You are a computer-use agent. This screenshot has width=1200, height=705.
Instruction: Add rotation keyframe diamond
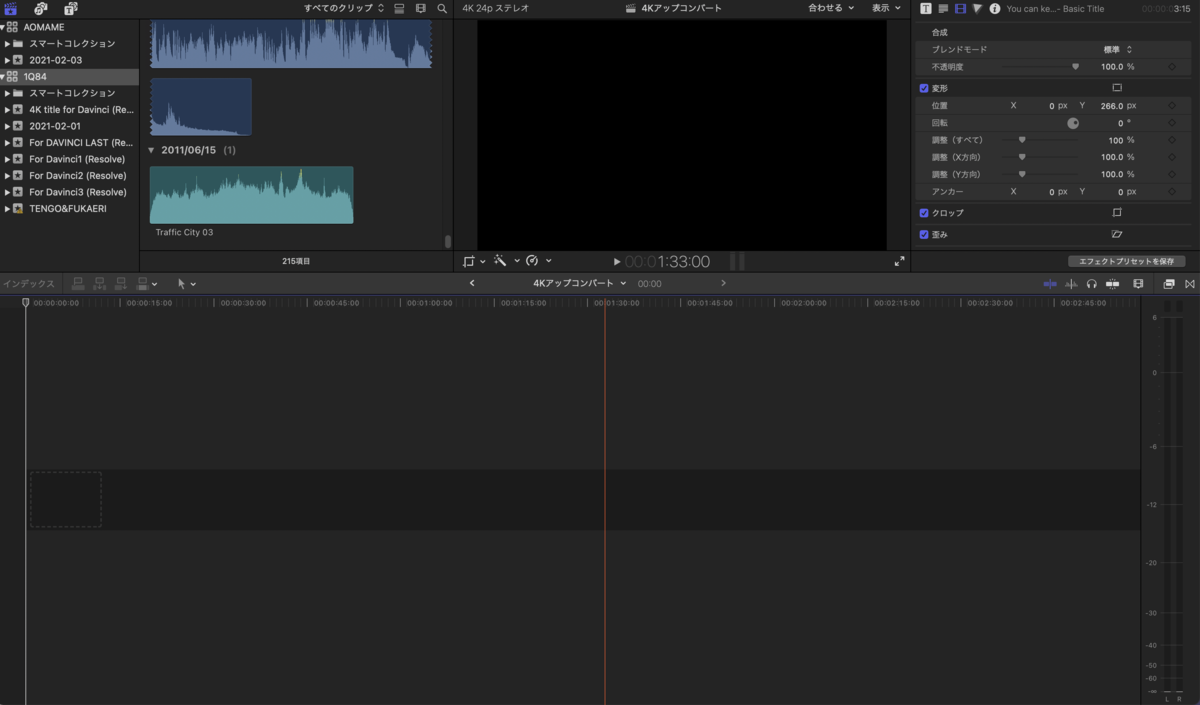pyautogui.click(x=1171, y=123)
